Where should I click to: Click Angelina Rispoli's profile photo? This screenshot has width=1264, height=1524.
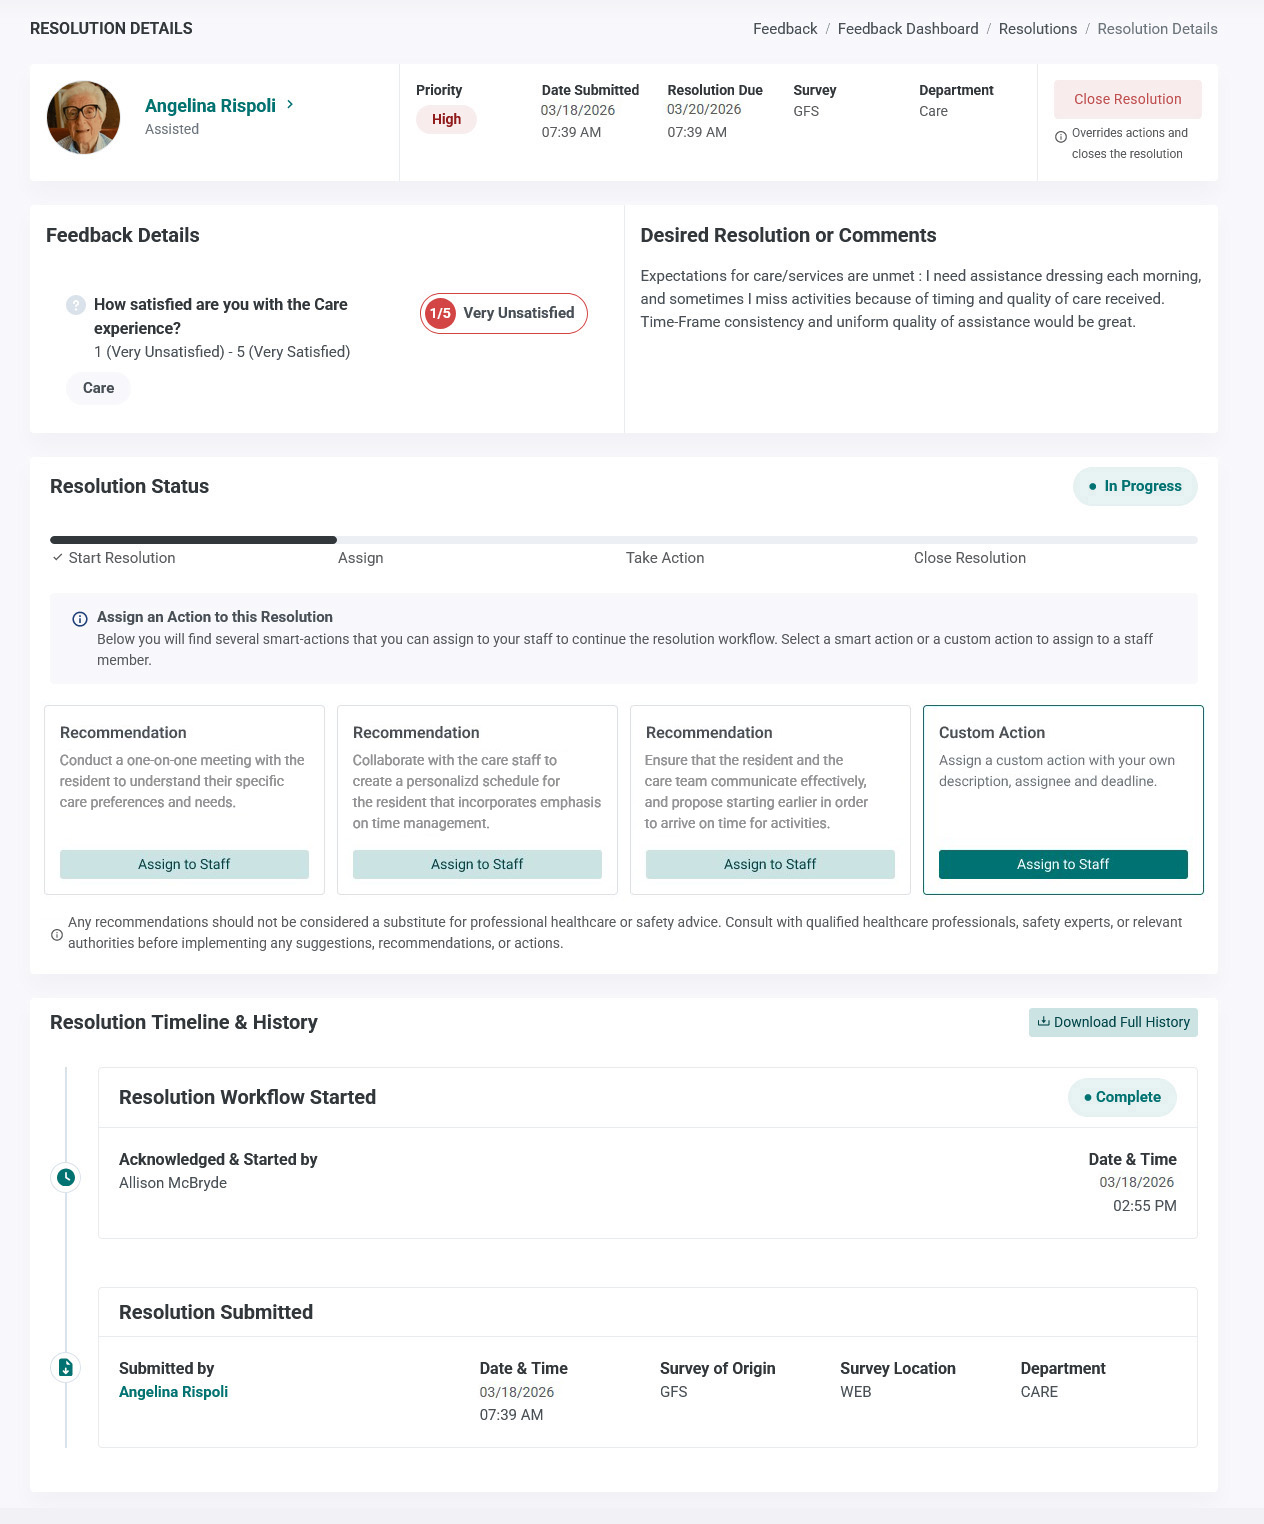click(84, 117)
